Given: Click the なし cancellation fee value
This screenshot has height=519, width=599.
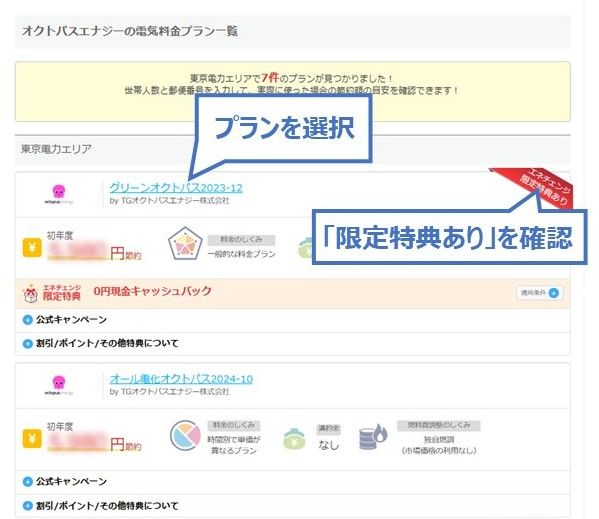Looking at the screenshot, I should [329, 445].
